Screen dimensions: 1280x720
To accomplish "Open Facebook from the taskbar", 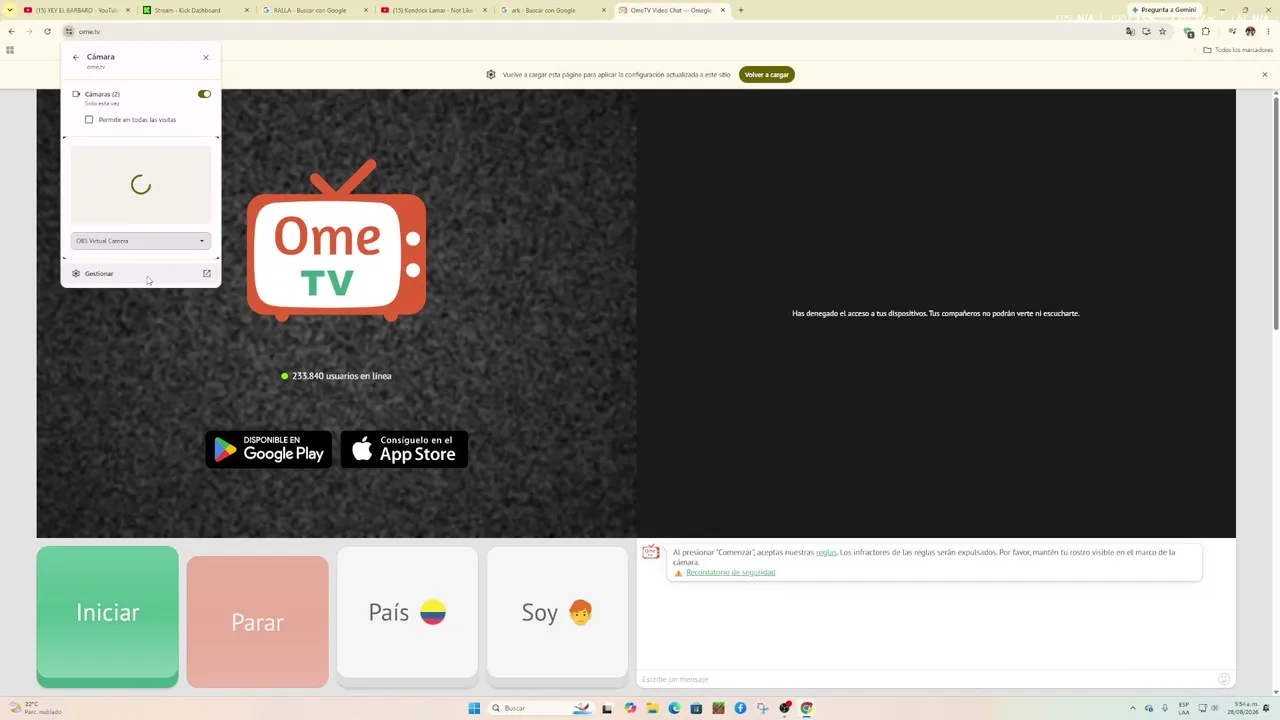I will [740, 708].
